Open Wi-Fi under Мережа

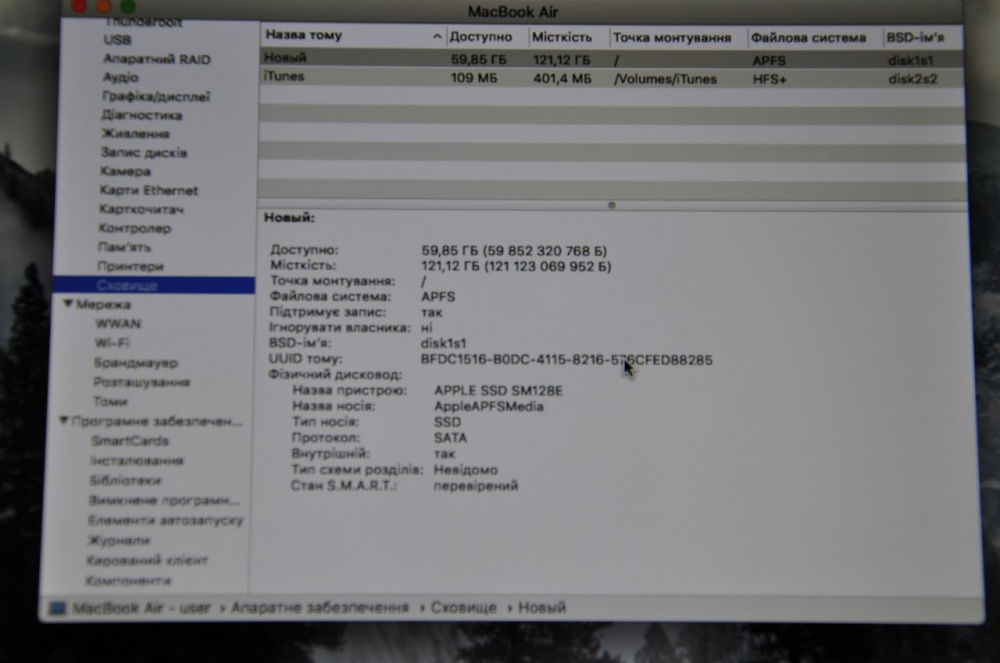[x=112, y=343]
